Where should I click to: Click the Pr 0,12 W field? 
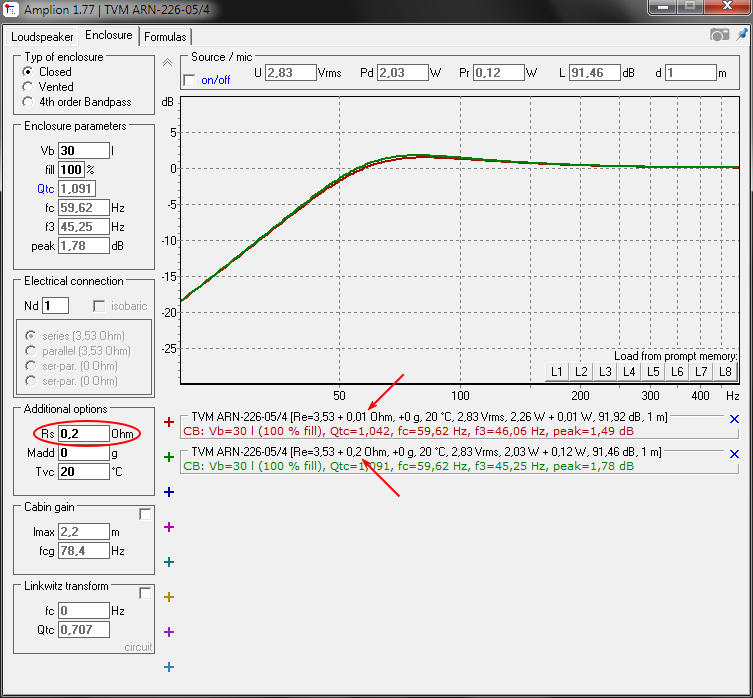pyautogui.click(x=498, y=73)
